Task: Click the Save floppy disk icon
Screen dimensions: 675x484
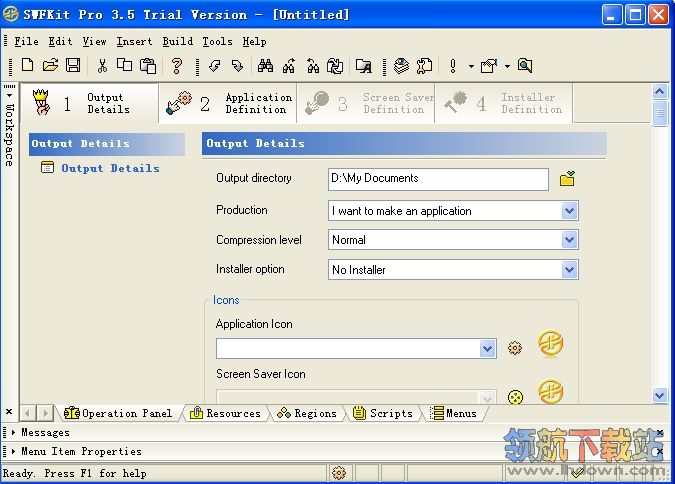Action: pos(73,65)
